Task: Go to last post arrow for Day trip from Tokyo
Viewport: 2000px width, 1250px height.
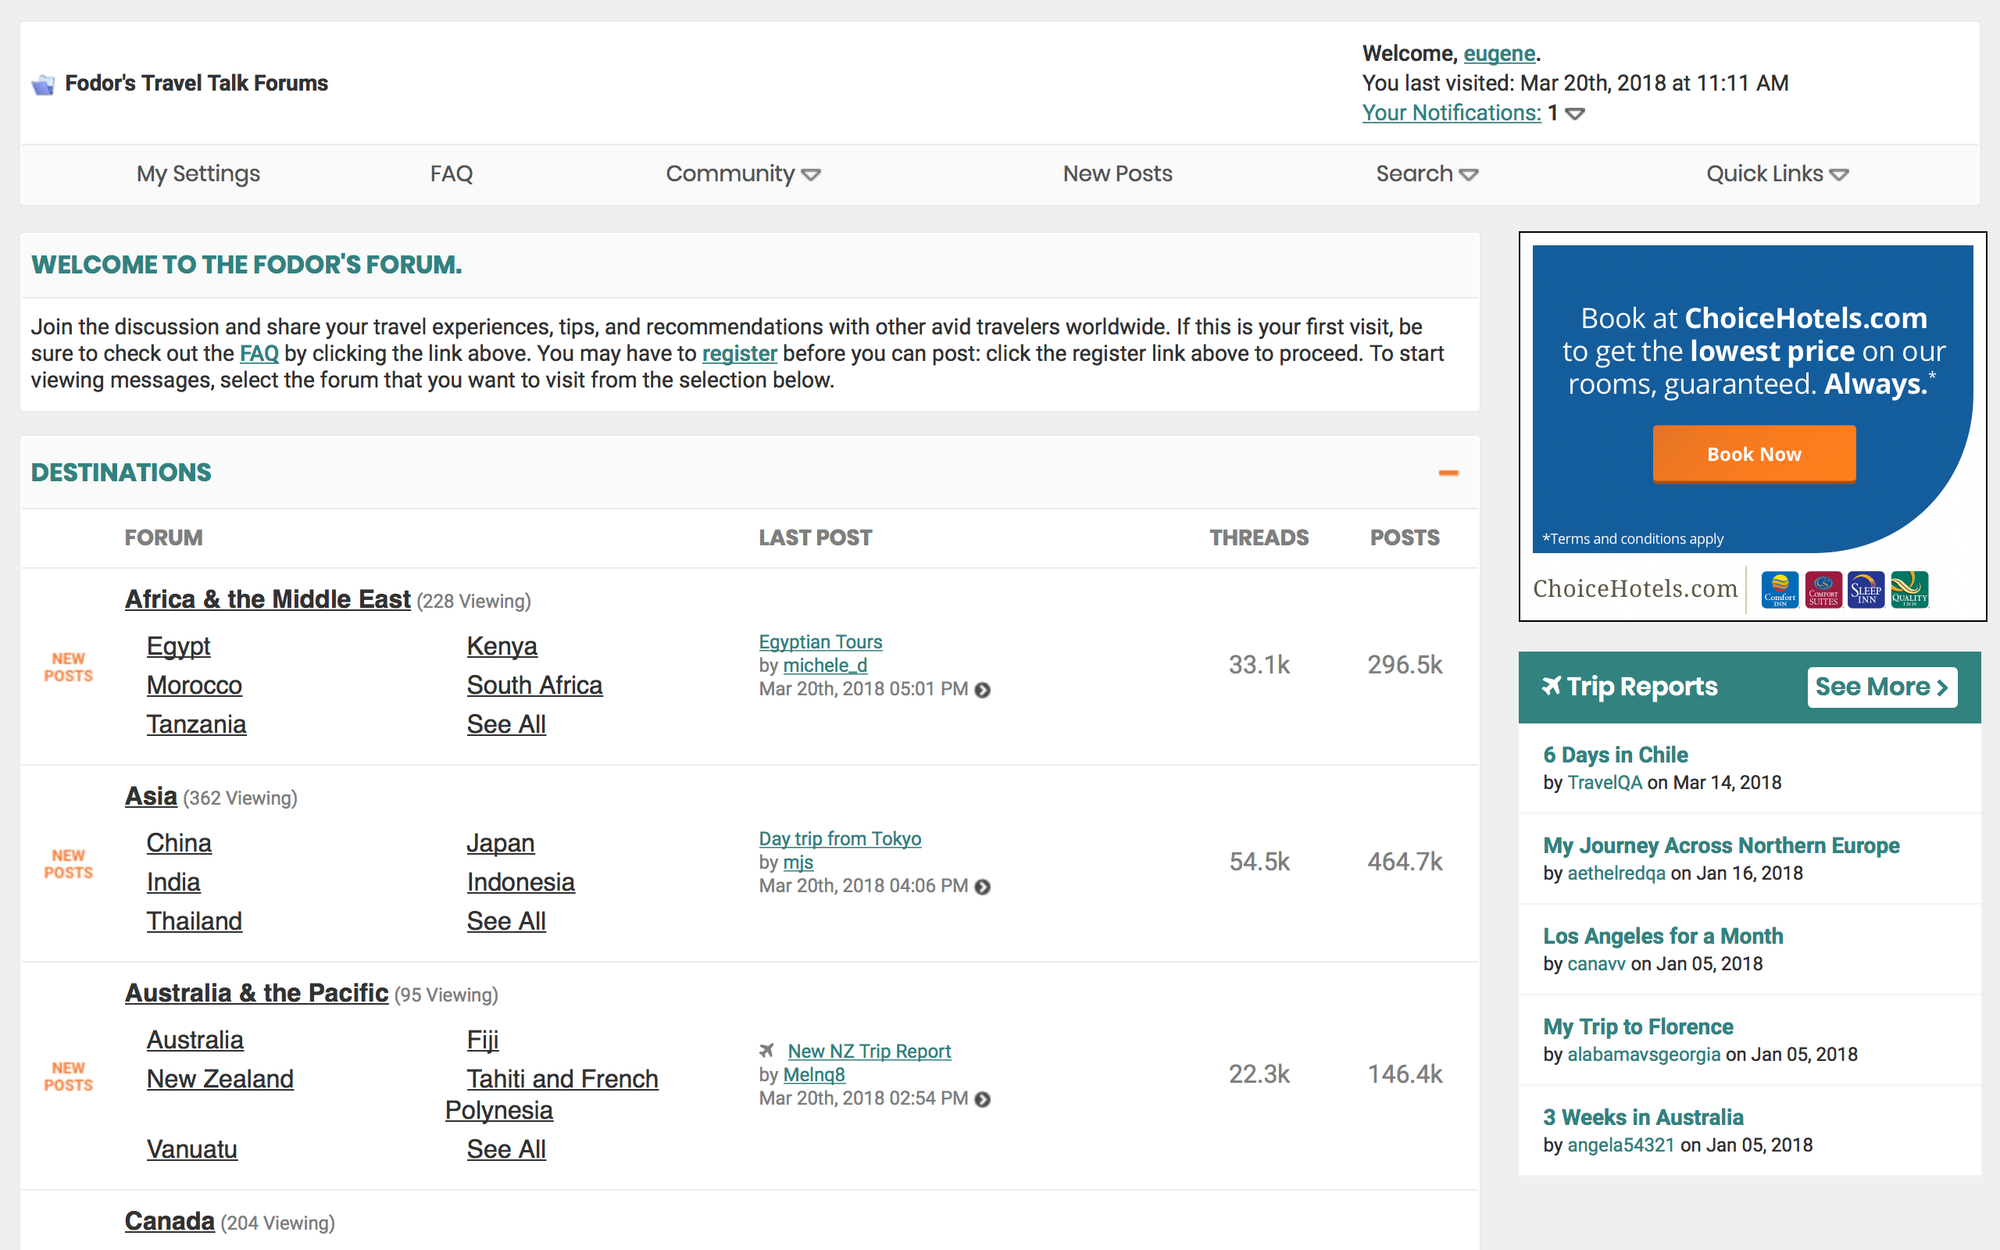Action: pos(983,887)
